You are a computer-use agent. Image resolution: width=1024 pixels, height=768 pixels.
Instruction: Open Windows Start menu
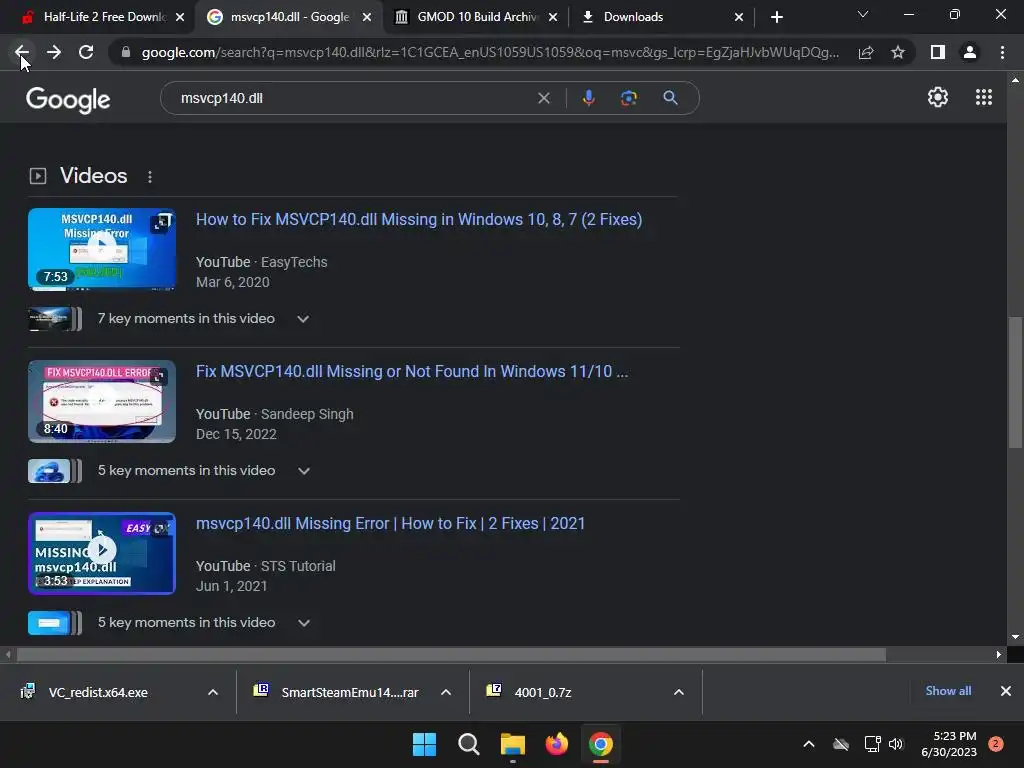(424, 744)
